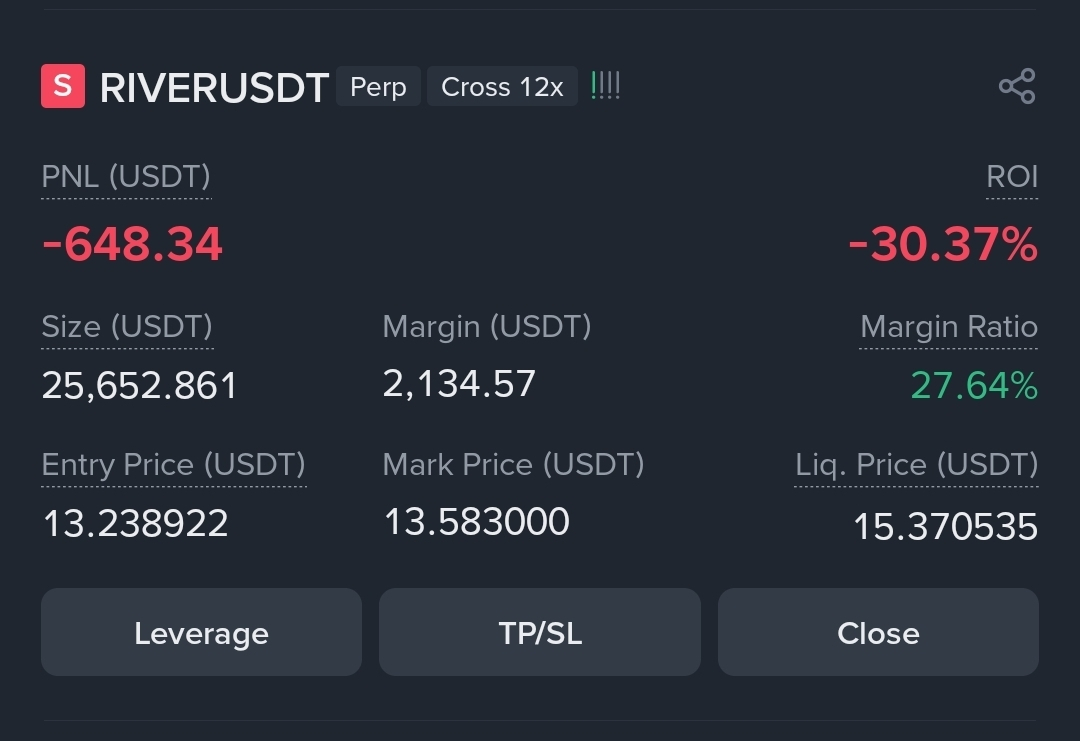1080x741 pixels.
Task: Click the red S short-side badge
Action: [x=63, y=86]
